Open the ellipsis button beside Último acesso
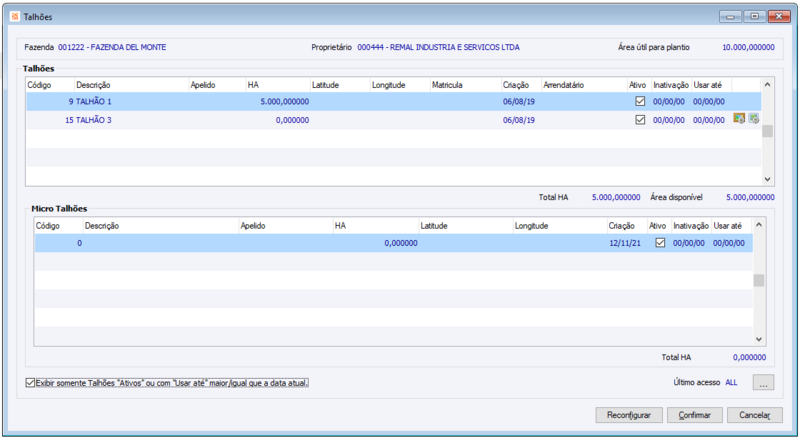This screenshot has height=438, width=800. click(763, 382)
